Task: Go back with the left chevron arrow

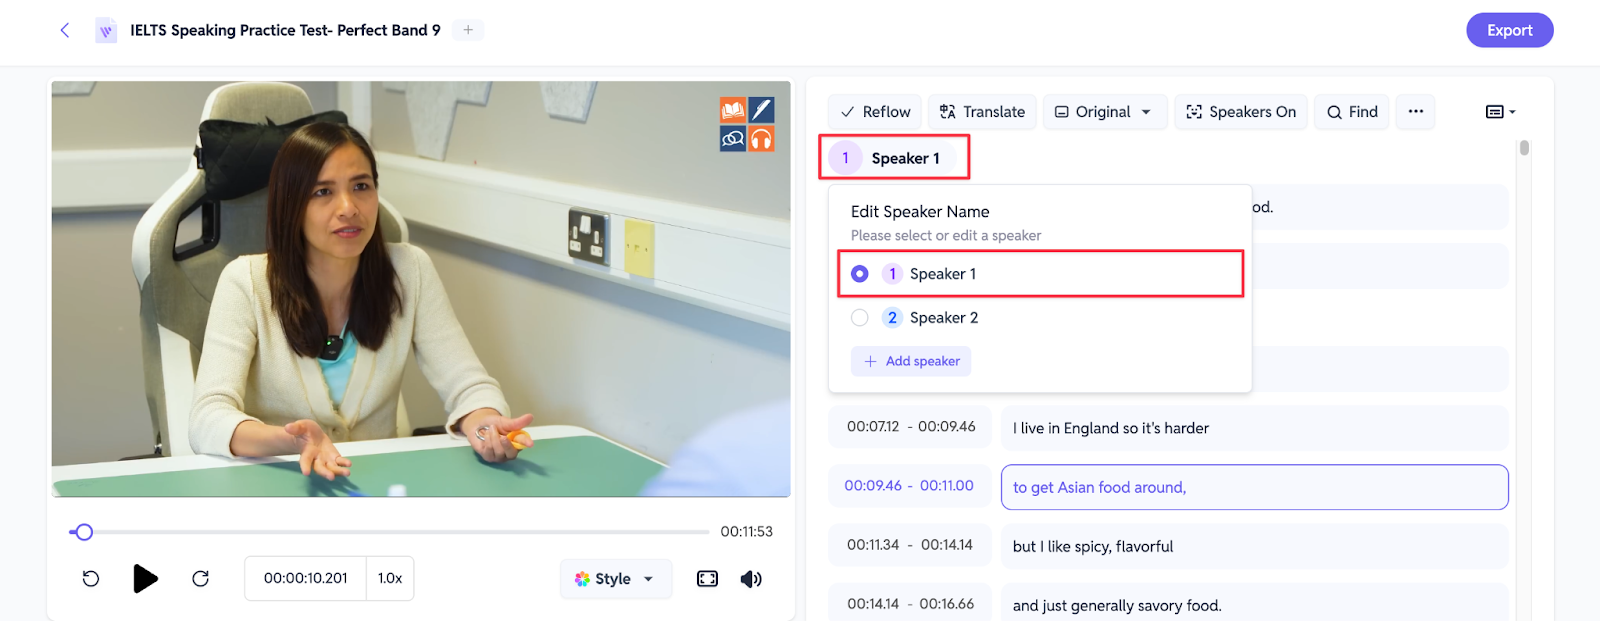Action: coord(65,30)
